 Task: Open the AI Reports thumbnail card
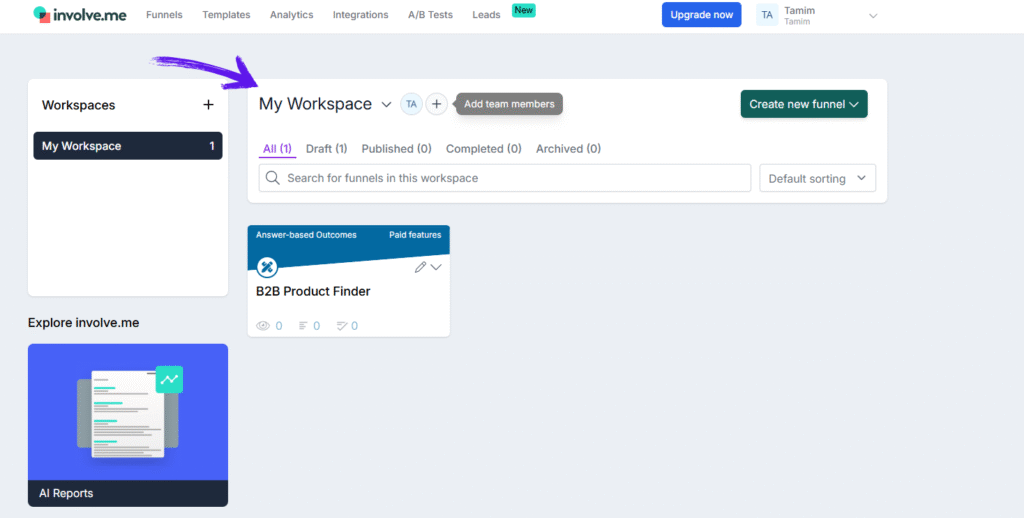(128, 424)
